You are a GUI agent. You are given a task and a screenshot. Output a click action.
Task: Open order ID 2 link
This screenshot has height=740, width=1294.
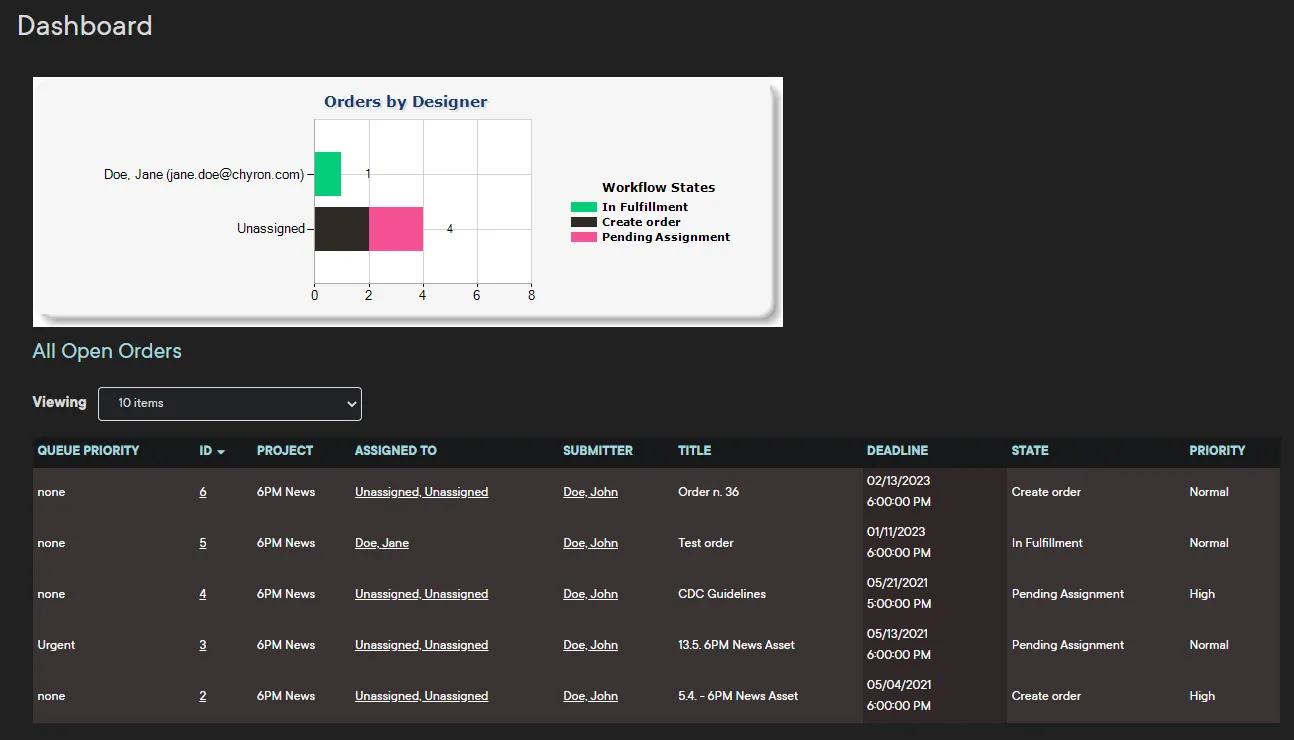coord(203,696)
